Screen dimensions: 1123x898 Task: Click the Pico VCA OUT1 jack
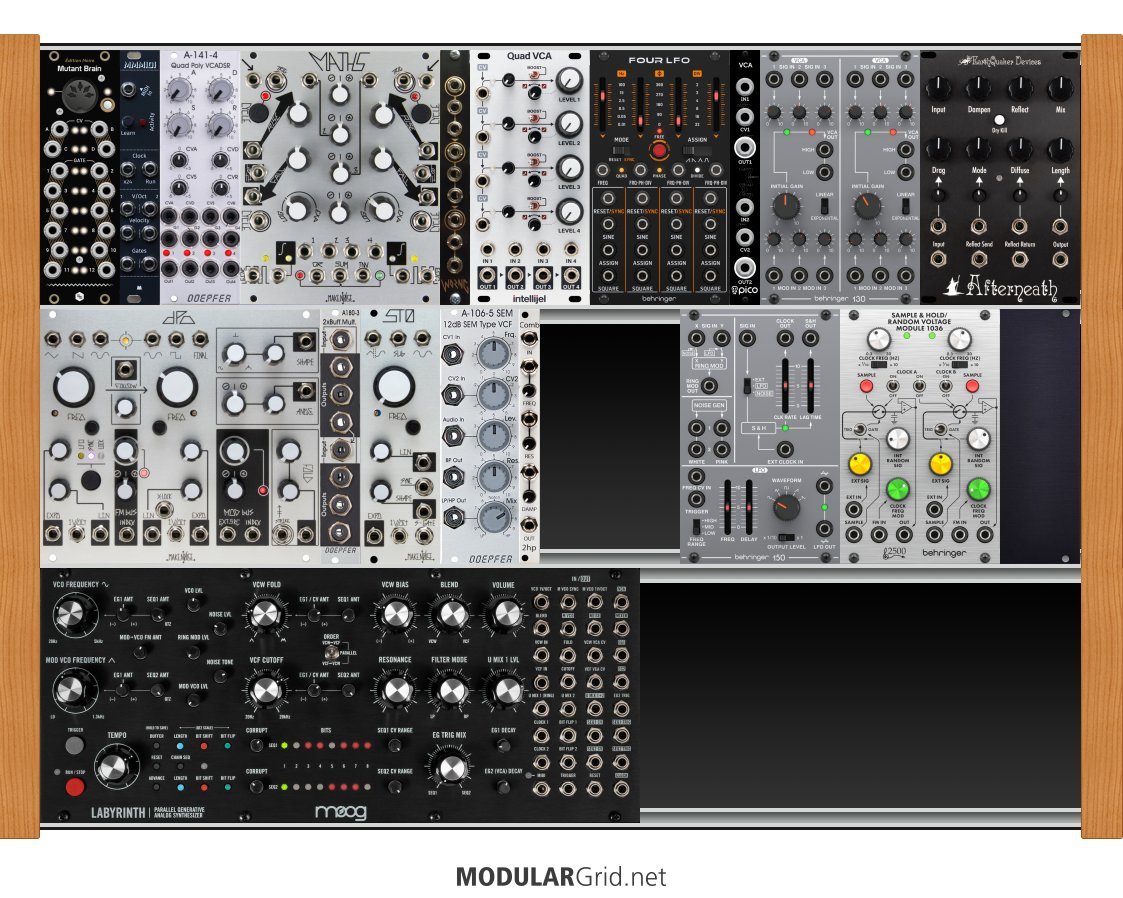click(745, 147)
